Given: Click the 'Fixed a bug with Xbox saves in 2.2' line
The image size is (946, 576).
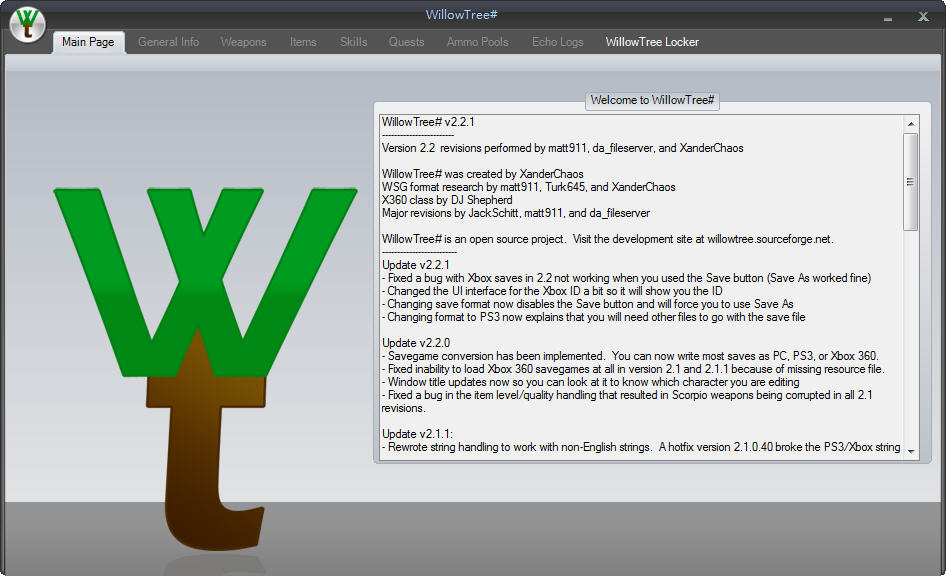Looking at the screenshot, I should coord(626,278).
